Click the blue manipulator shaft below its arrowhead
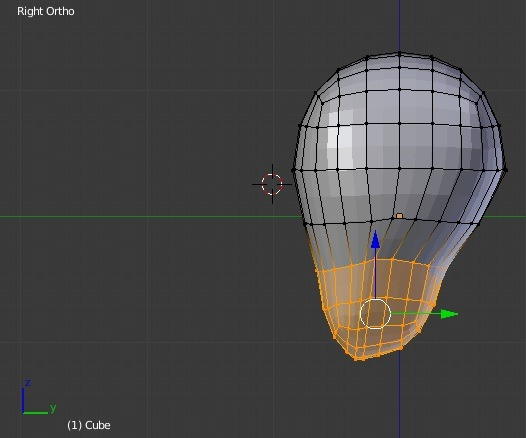 [375, 273]
